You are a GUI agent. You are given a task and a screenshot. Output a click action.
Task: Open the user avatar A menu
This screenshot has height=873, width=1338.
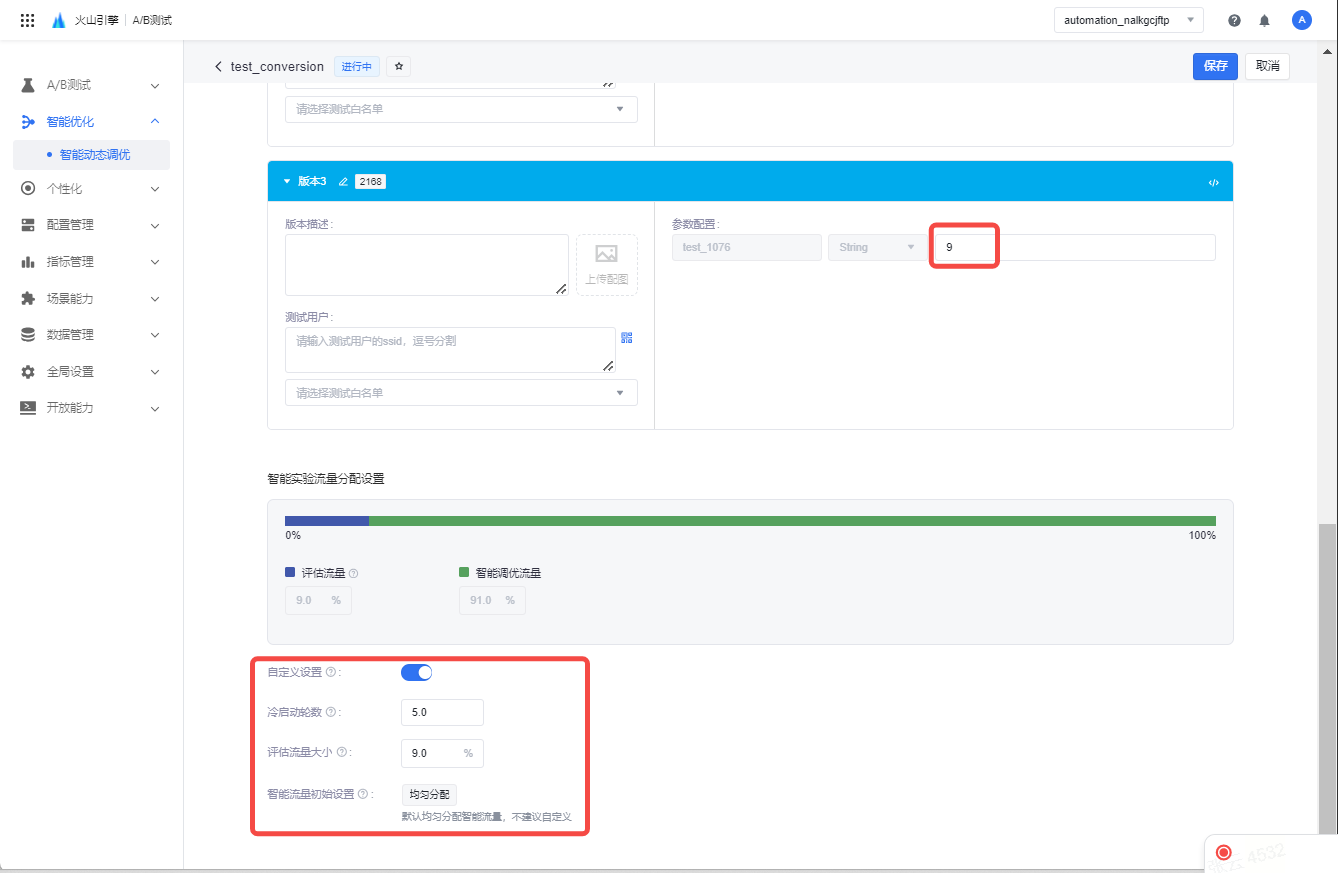(1301, 20)
